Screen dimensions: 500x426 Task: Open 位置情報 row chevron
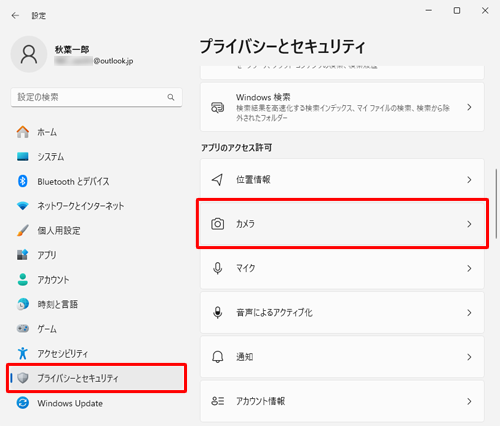(x=469, y=180)
